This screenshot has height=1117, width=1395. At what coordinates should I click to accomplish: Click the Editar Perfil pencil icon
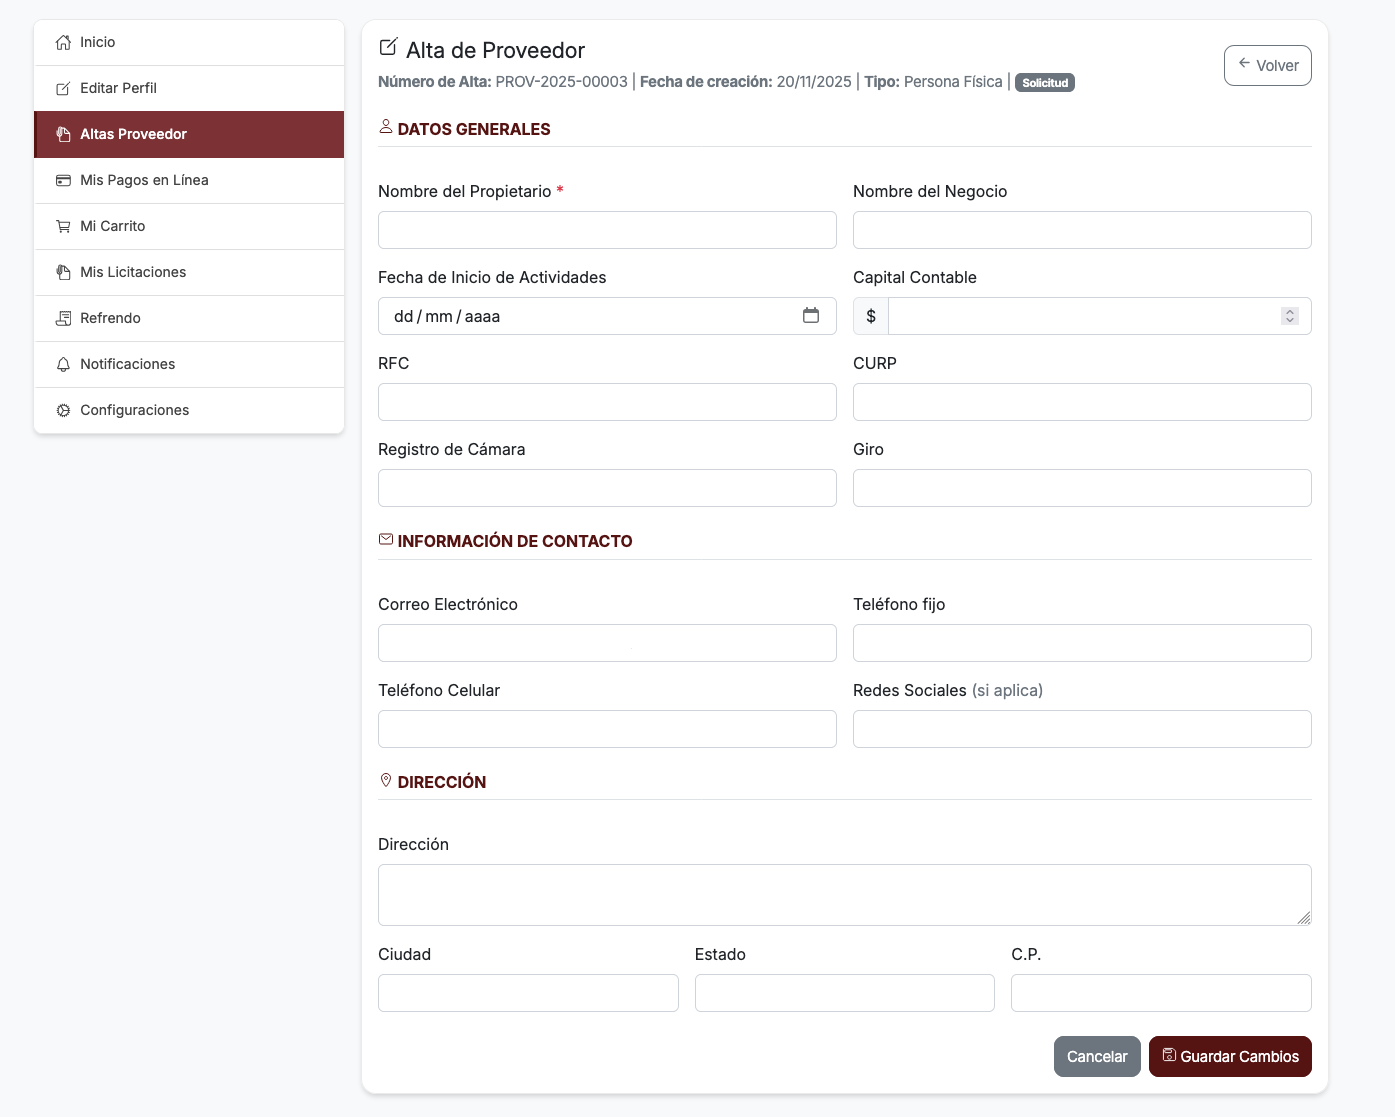click(x=63, y=88)
